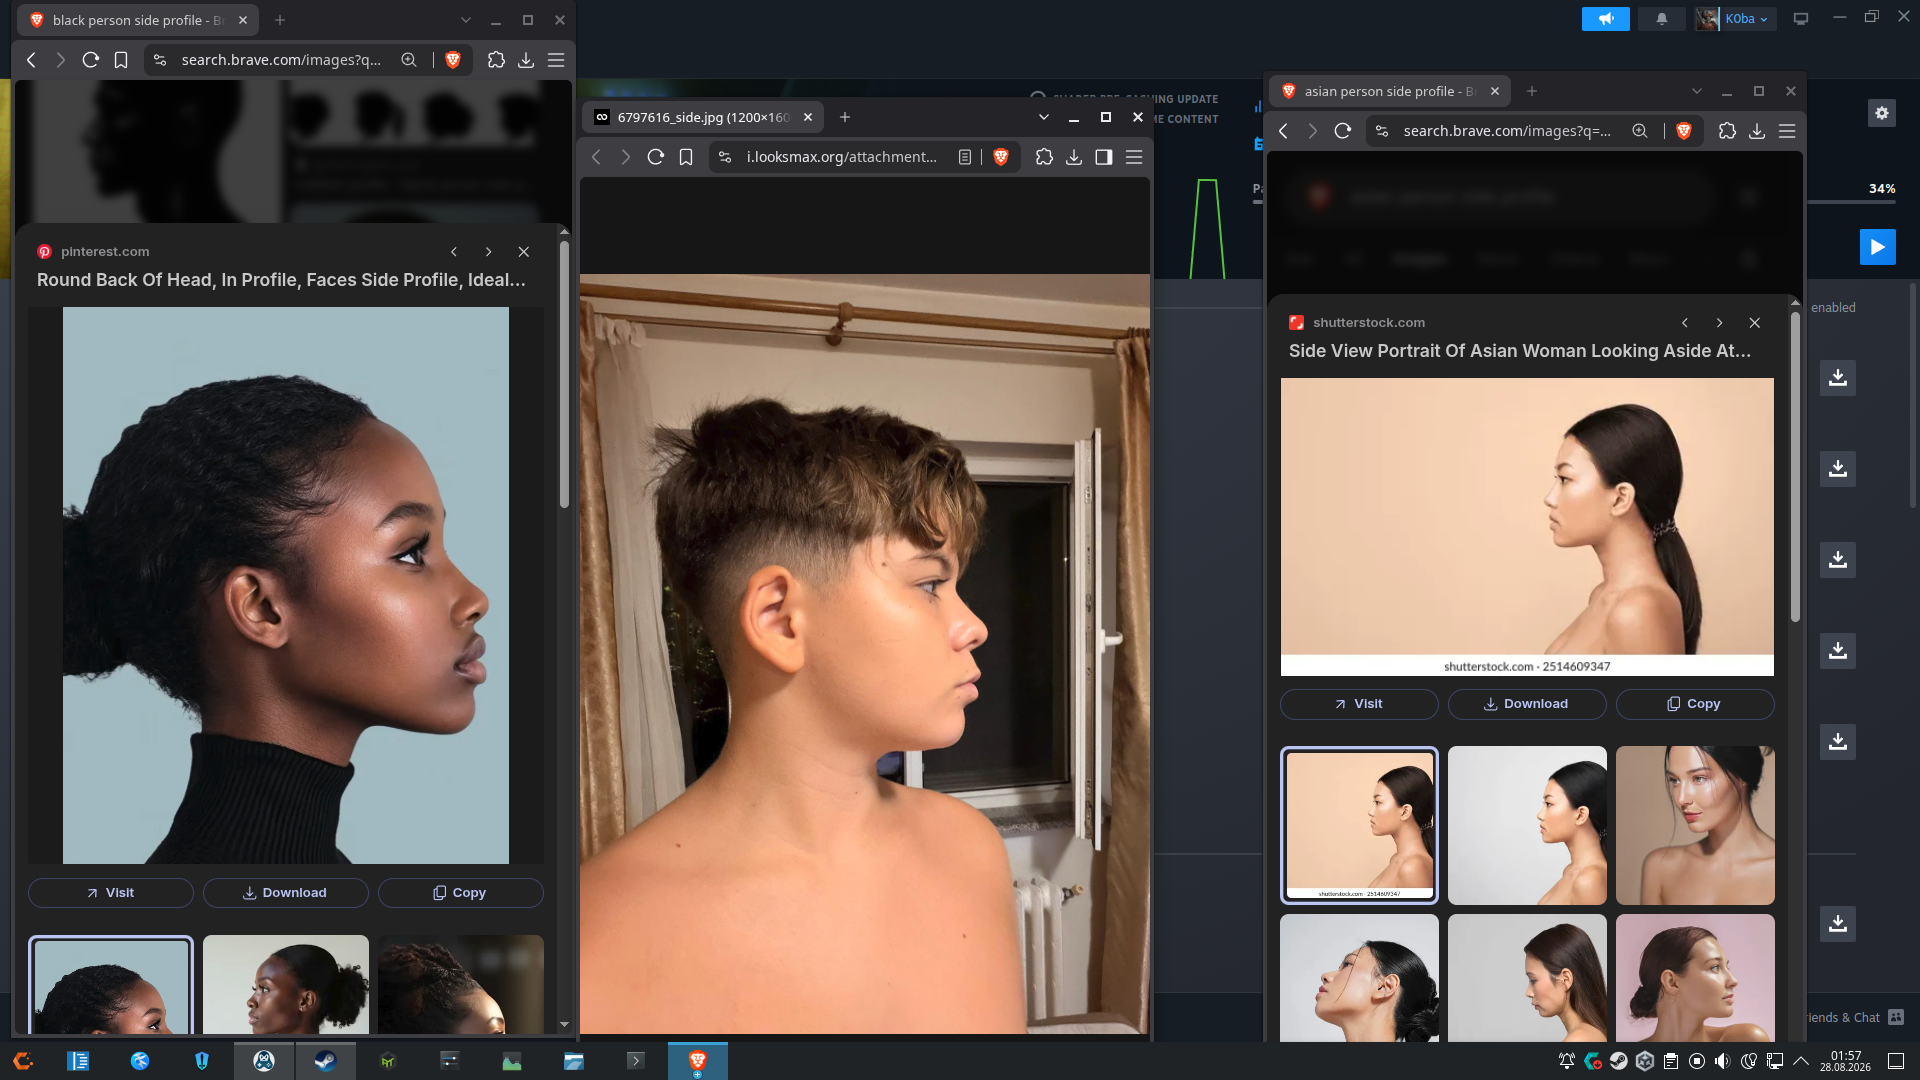Reload the asian person side profile search page
Image resolution: width=1920 pixels, height=1080 pixels.
click(1343, 131)
